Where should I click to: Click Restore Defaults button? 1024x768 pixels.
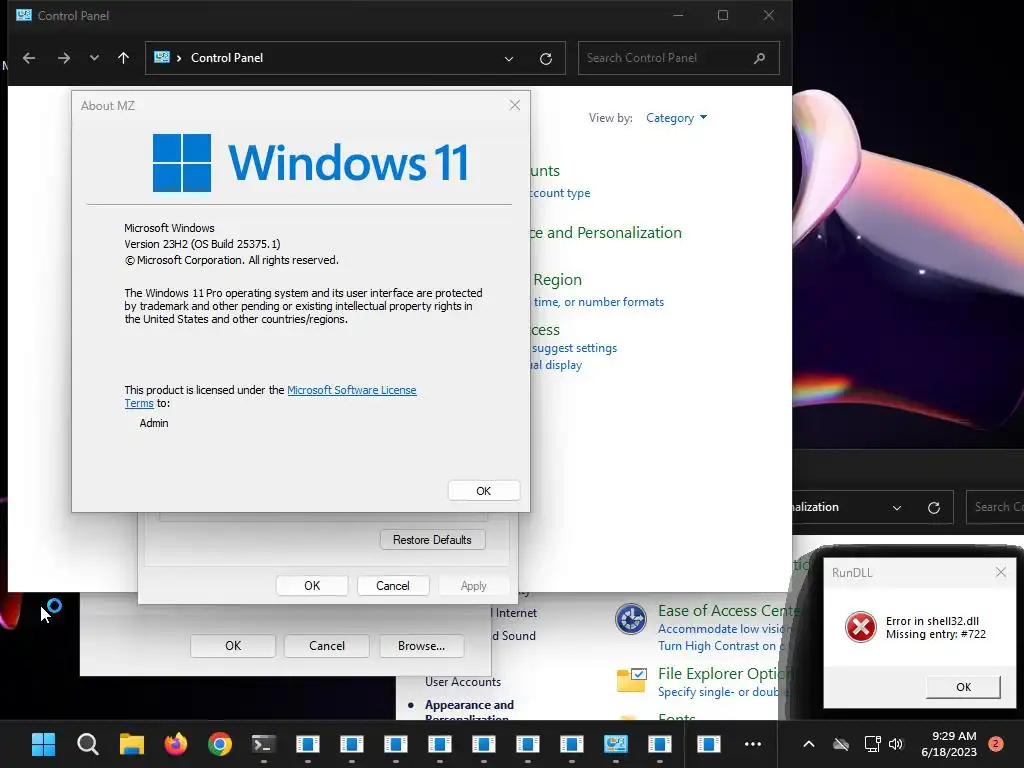[432, 539]
